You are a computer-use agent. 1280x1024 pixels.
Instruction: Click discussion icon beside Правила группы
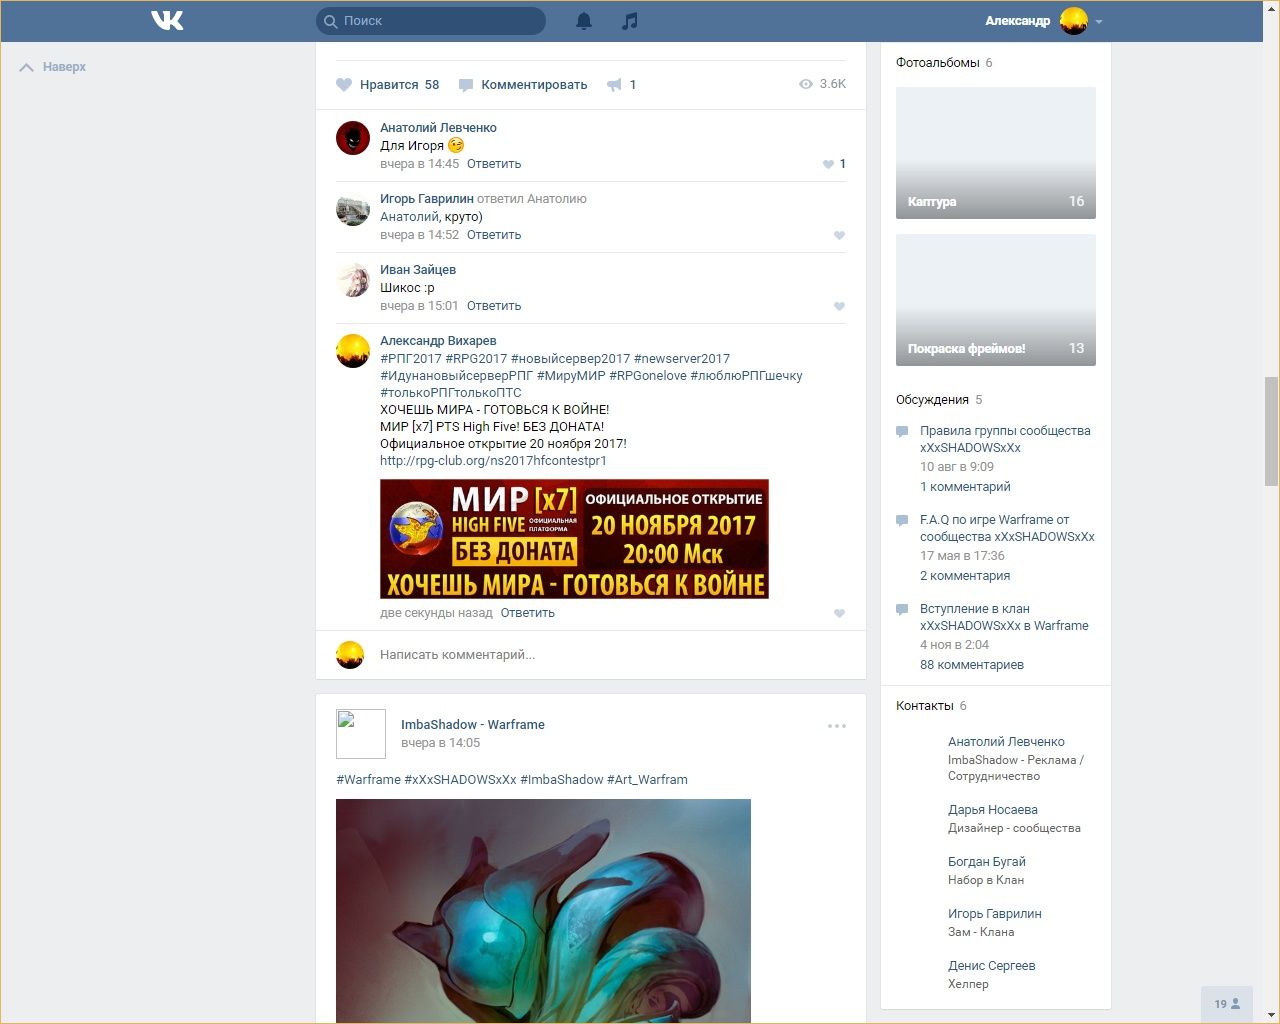click(x=902, y=432)
